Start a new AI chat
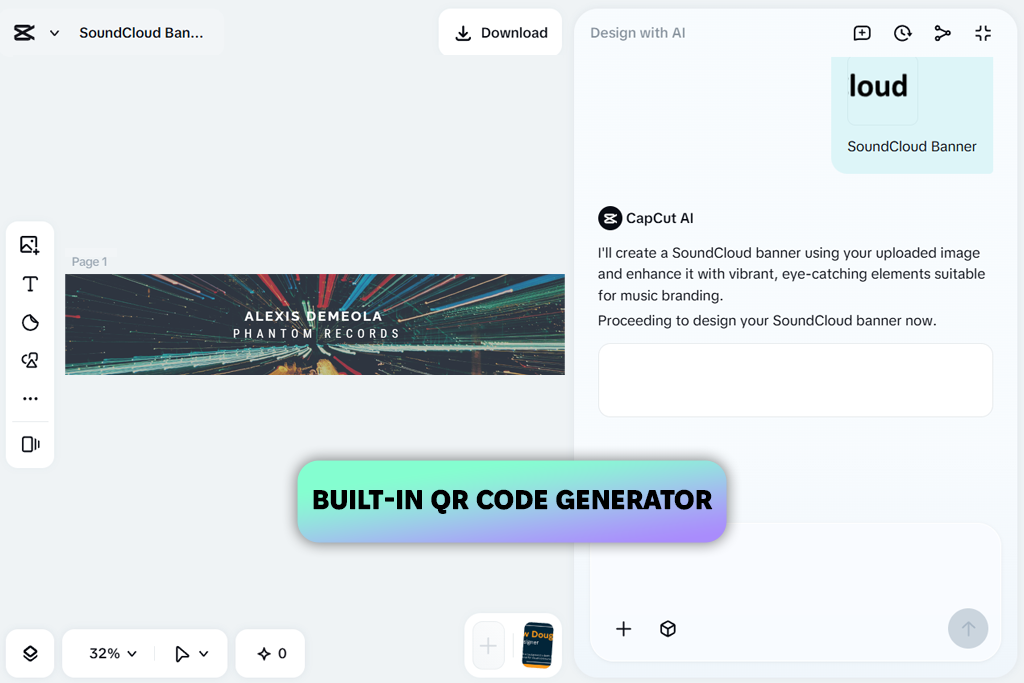 (x=862, y=33)
